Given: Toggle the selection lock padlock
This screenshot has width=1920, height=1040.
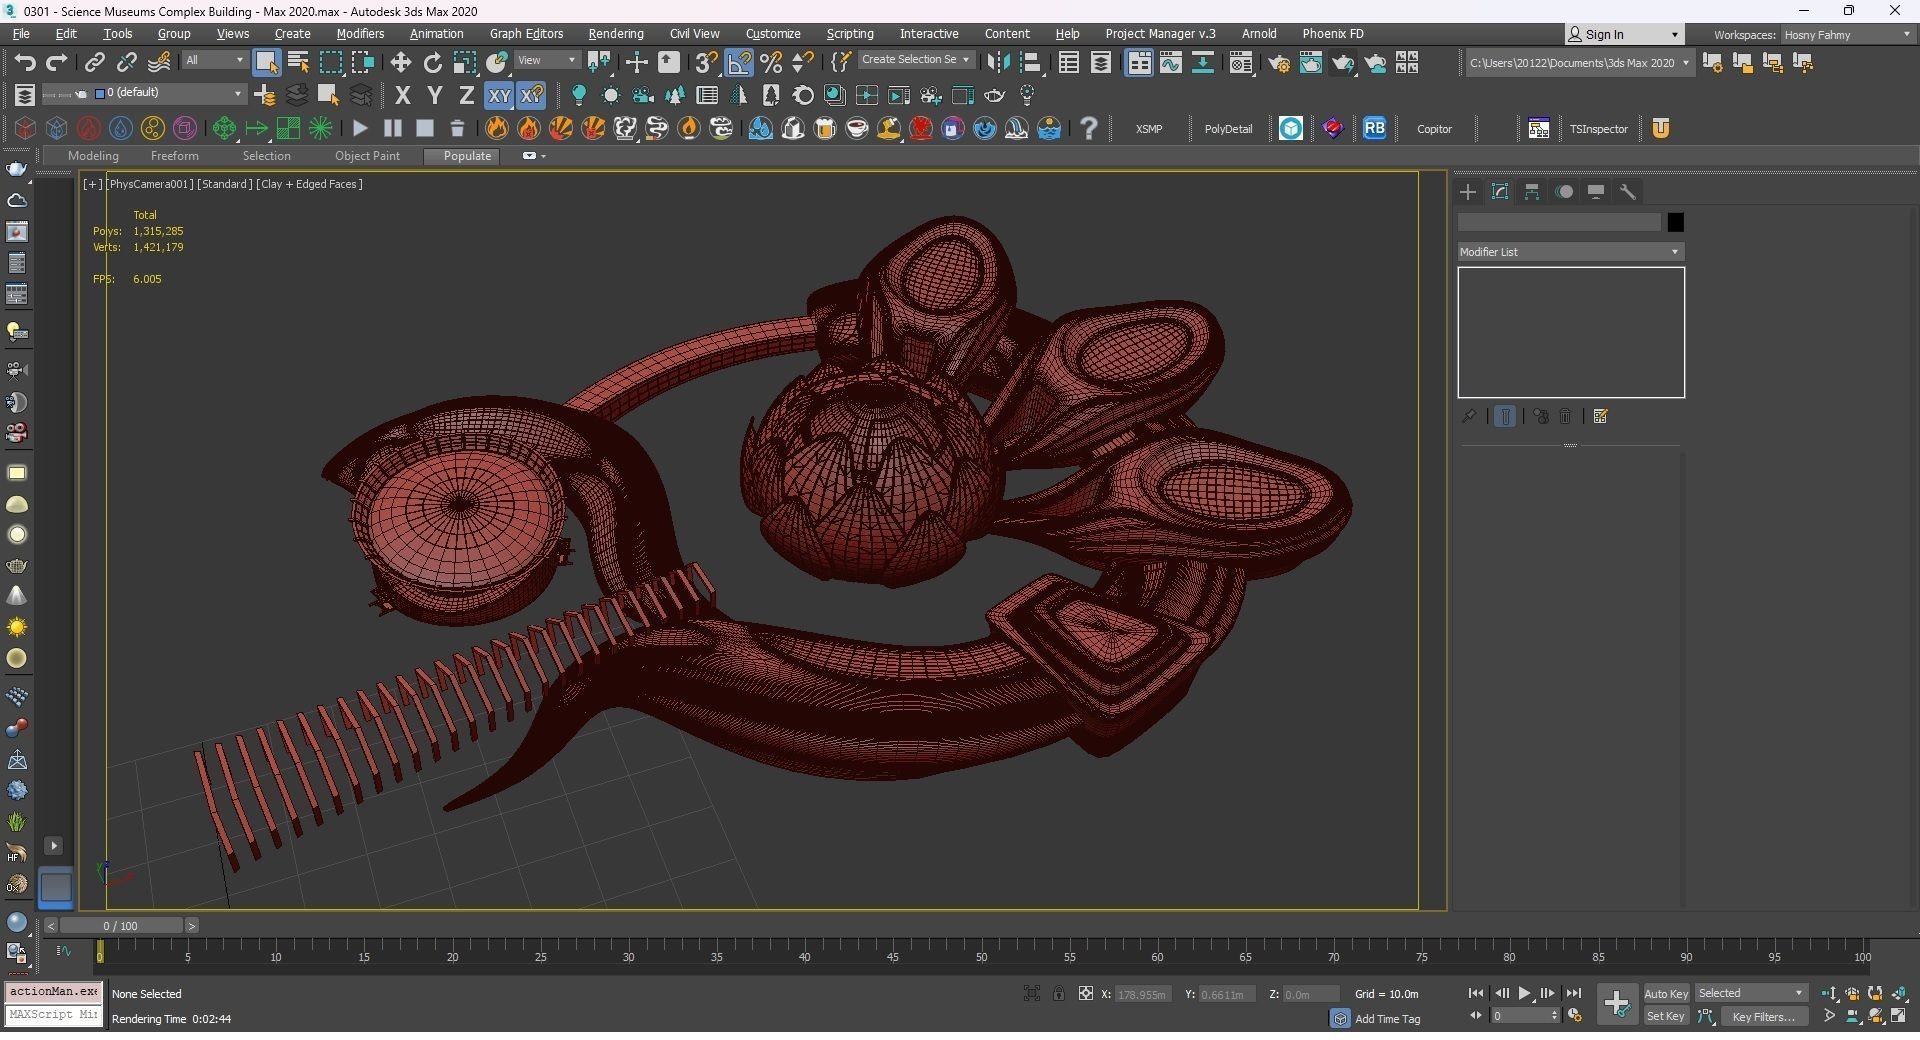Looking at the screenshot, I should click(x=1058, y=994).
